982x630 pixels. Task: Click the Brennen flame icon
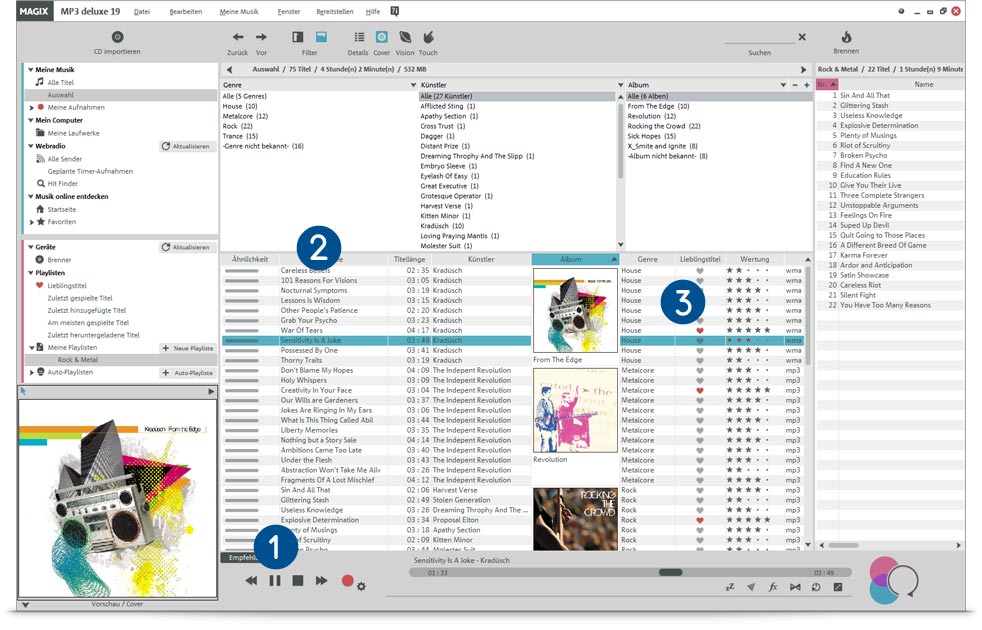pos(846,37)
